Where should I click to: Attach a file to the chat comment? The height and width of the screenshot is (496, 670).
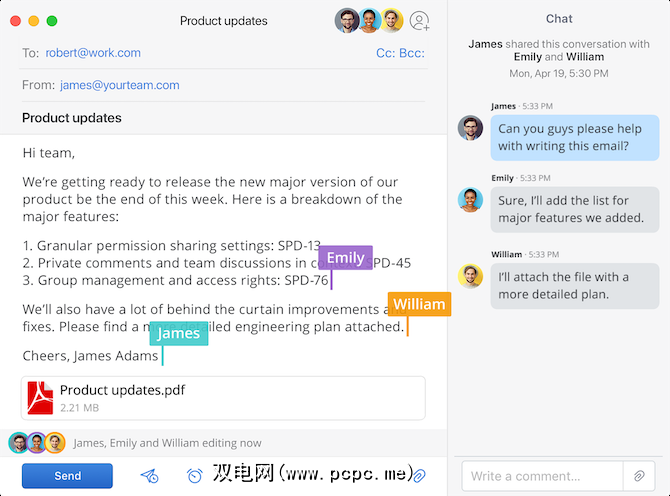[x=637, y=476]
